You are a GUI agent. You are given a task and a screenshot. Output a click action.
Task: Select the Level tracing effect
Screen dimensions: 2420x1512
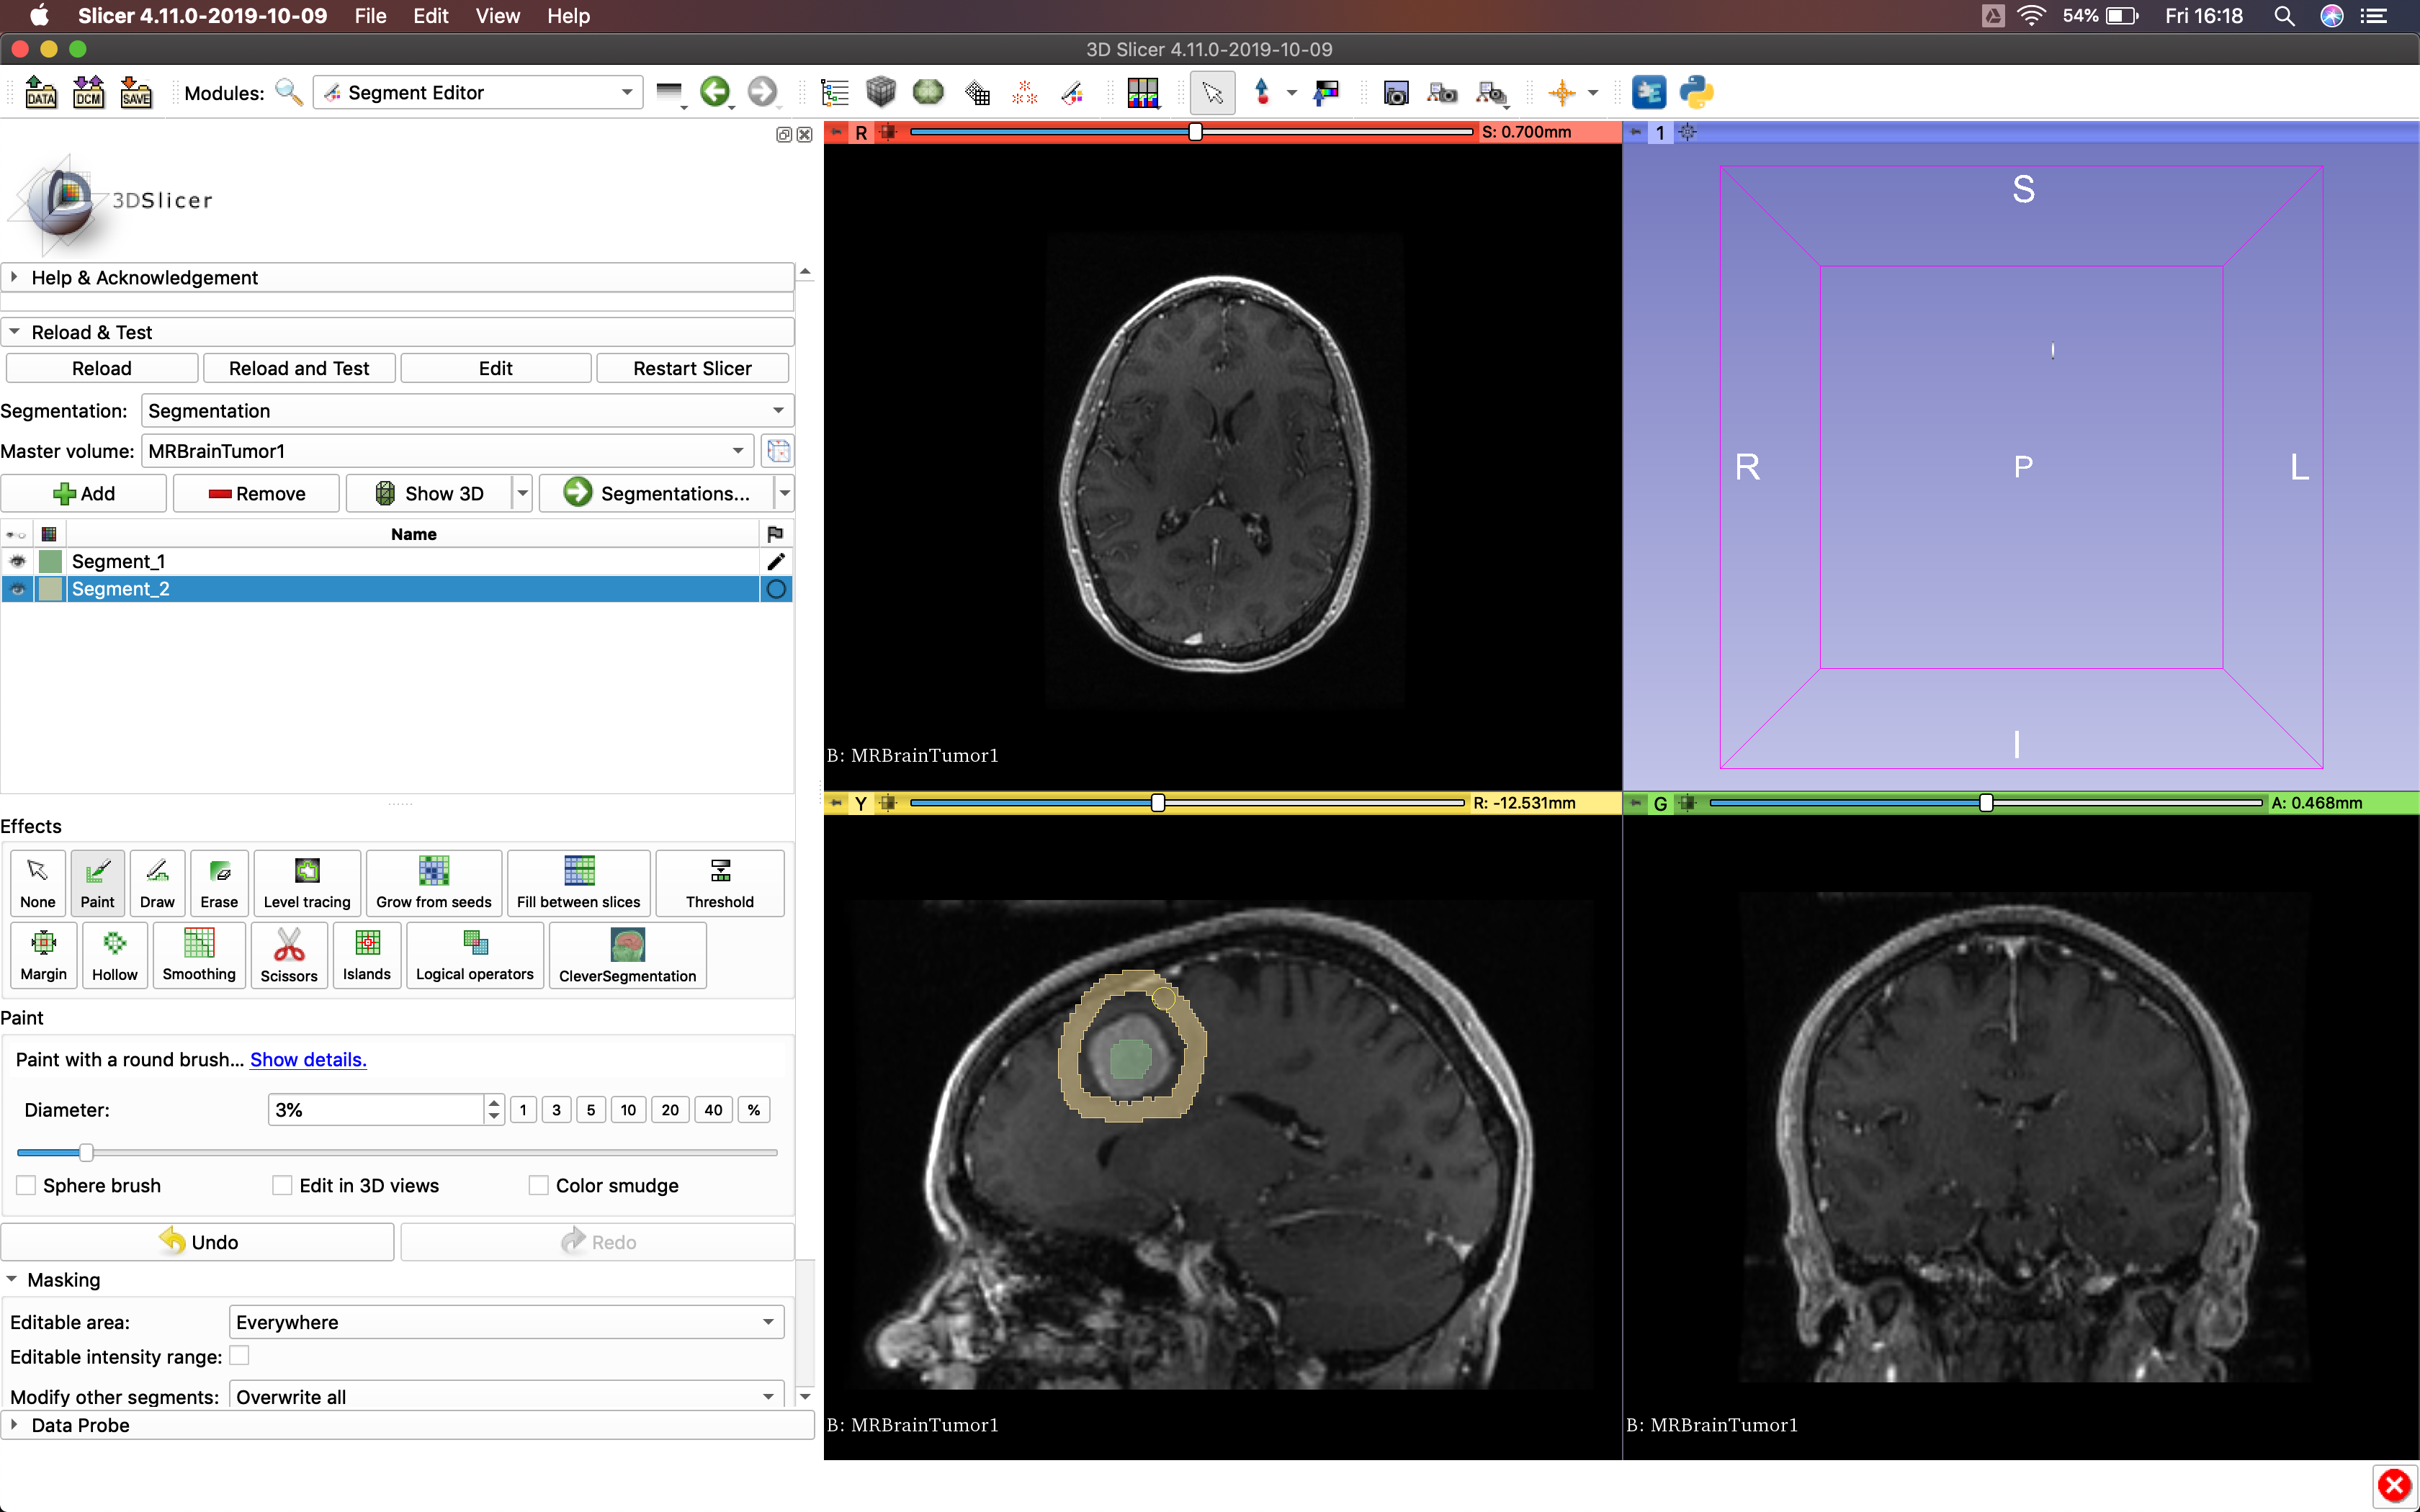[306, 883]
